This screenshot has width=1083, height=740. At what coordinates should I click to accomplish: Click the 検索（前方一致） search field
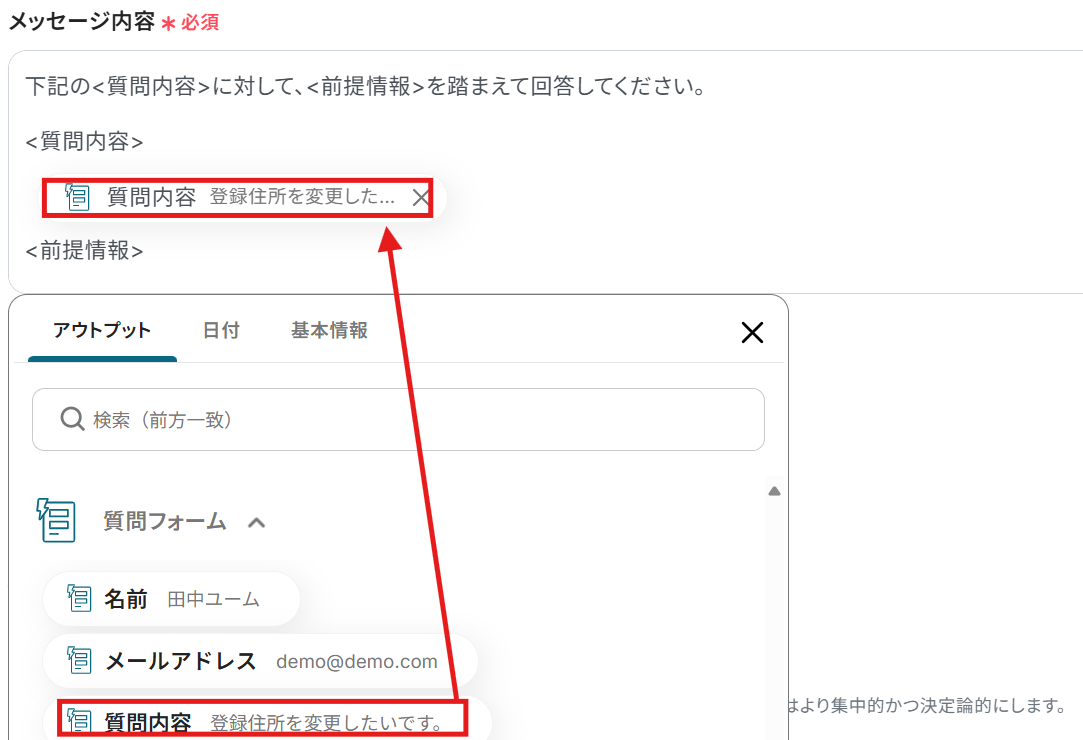pos(398,419)
